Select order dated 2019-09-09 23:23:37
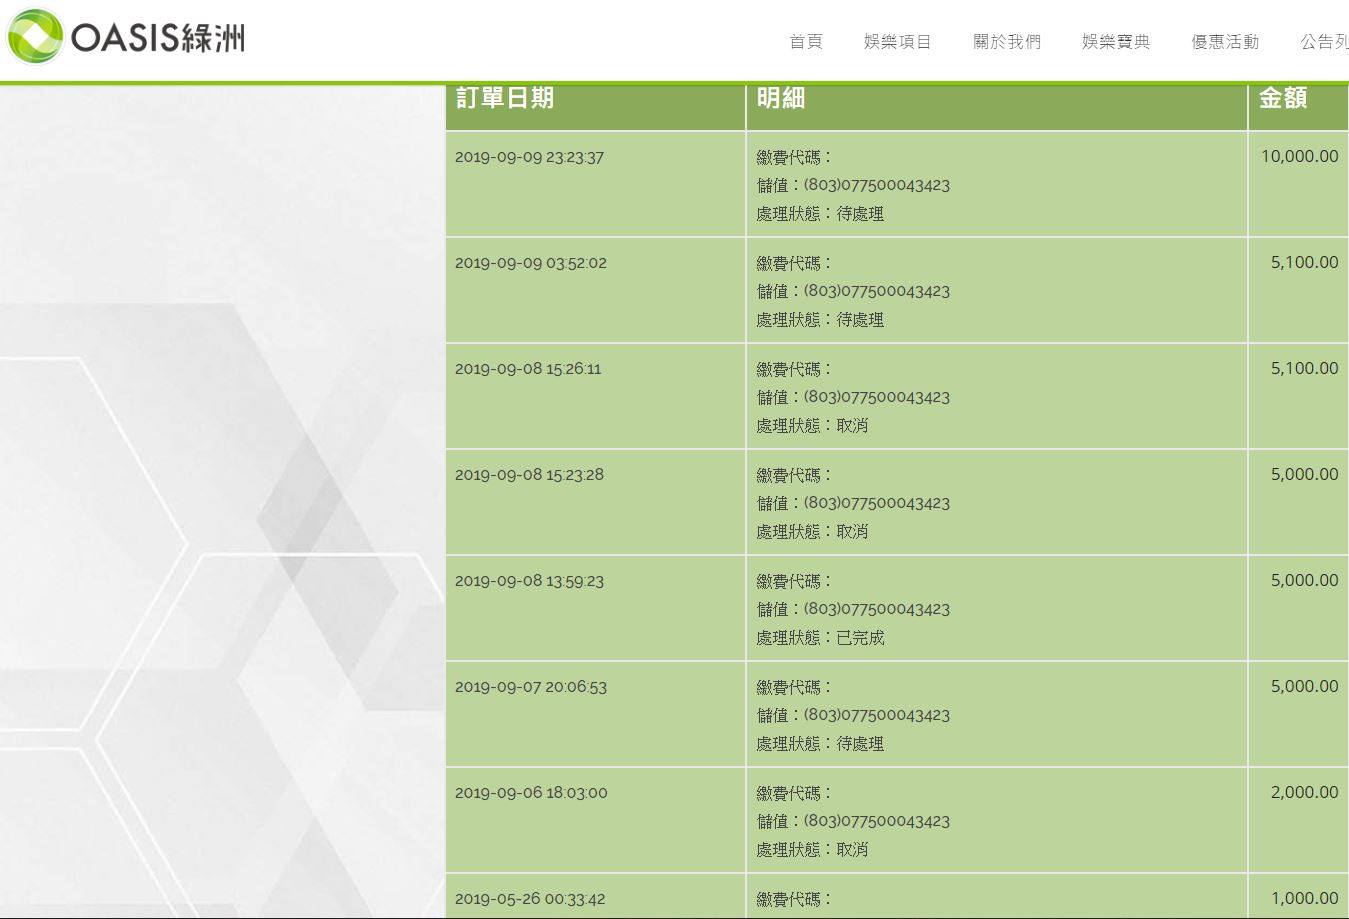The height and width of the screenshot is (919, 1349). pyautogui.click(x=529, y=157)
